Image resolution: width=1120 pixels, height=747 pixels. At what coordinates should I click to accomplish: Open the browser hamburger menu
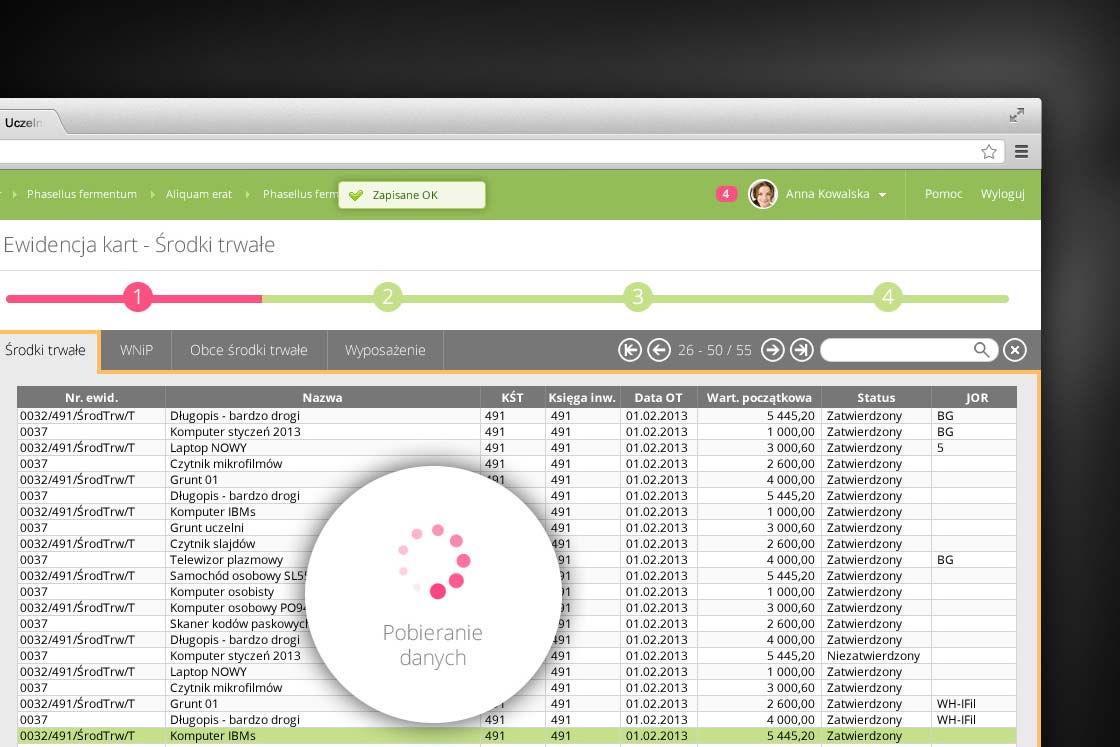click(x=1021, y=152)
